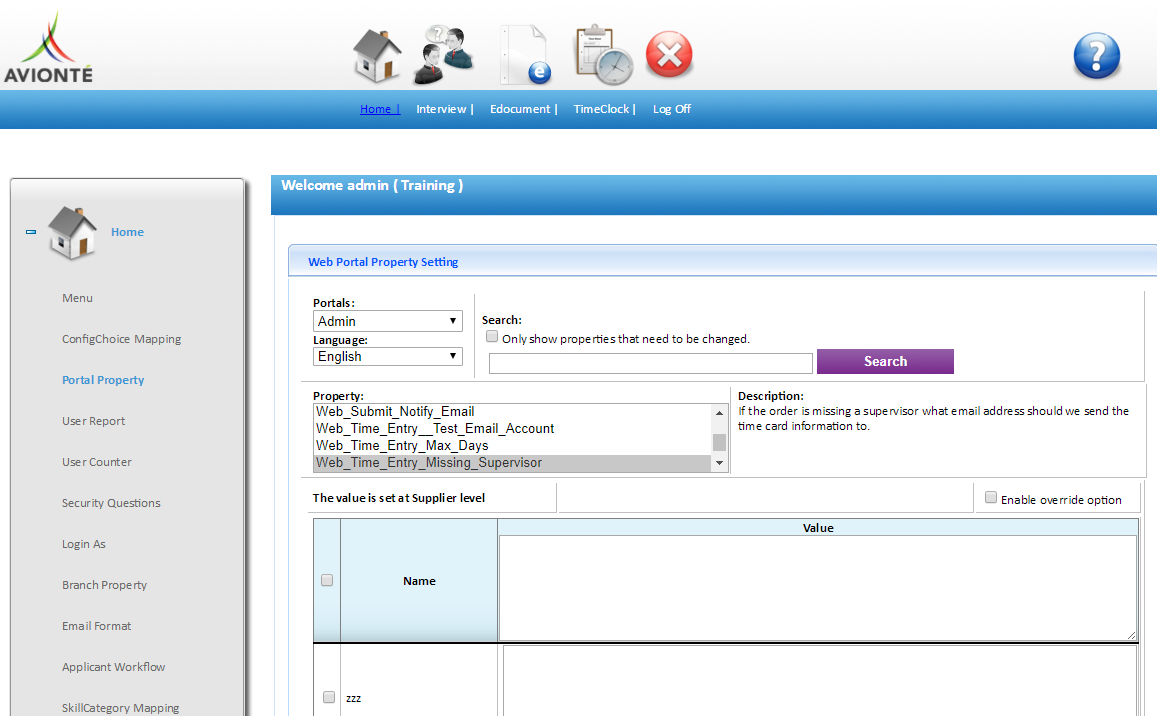Click the Search text input field
The width and height of the screenshot is (1157, 716).
tap(651, 363)
